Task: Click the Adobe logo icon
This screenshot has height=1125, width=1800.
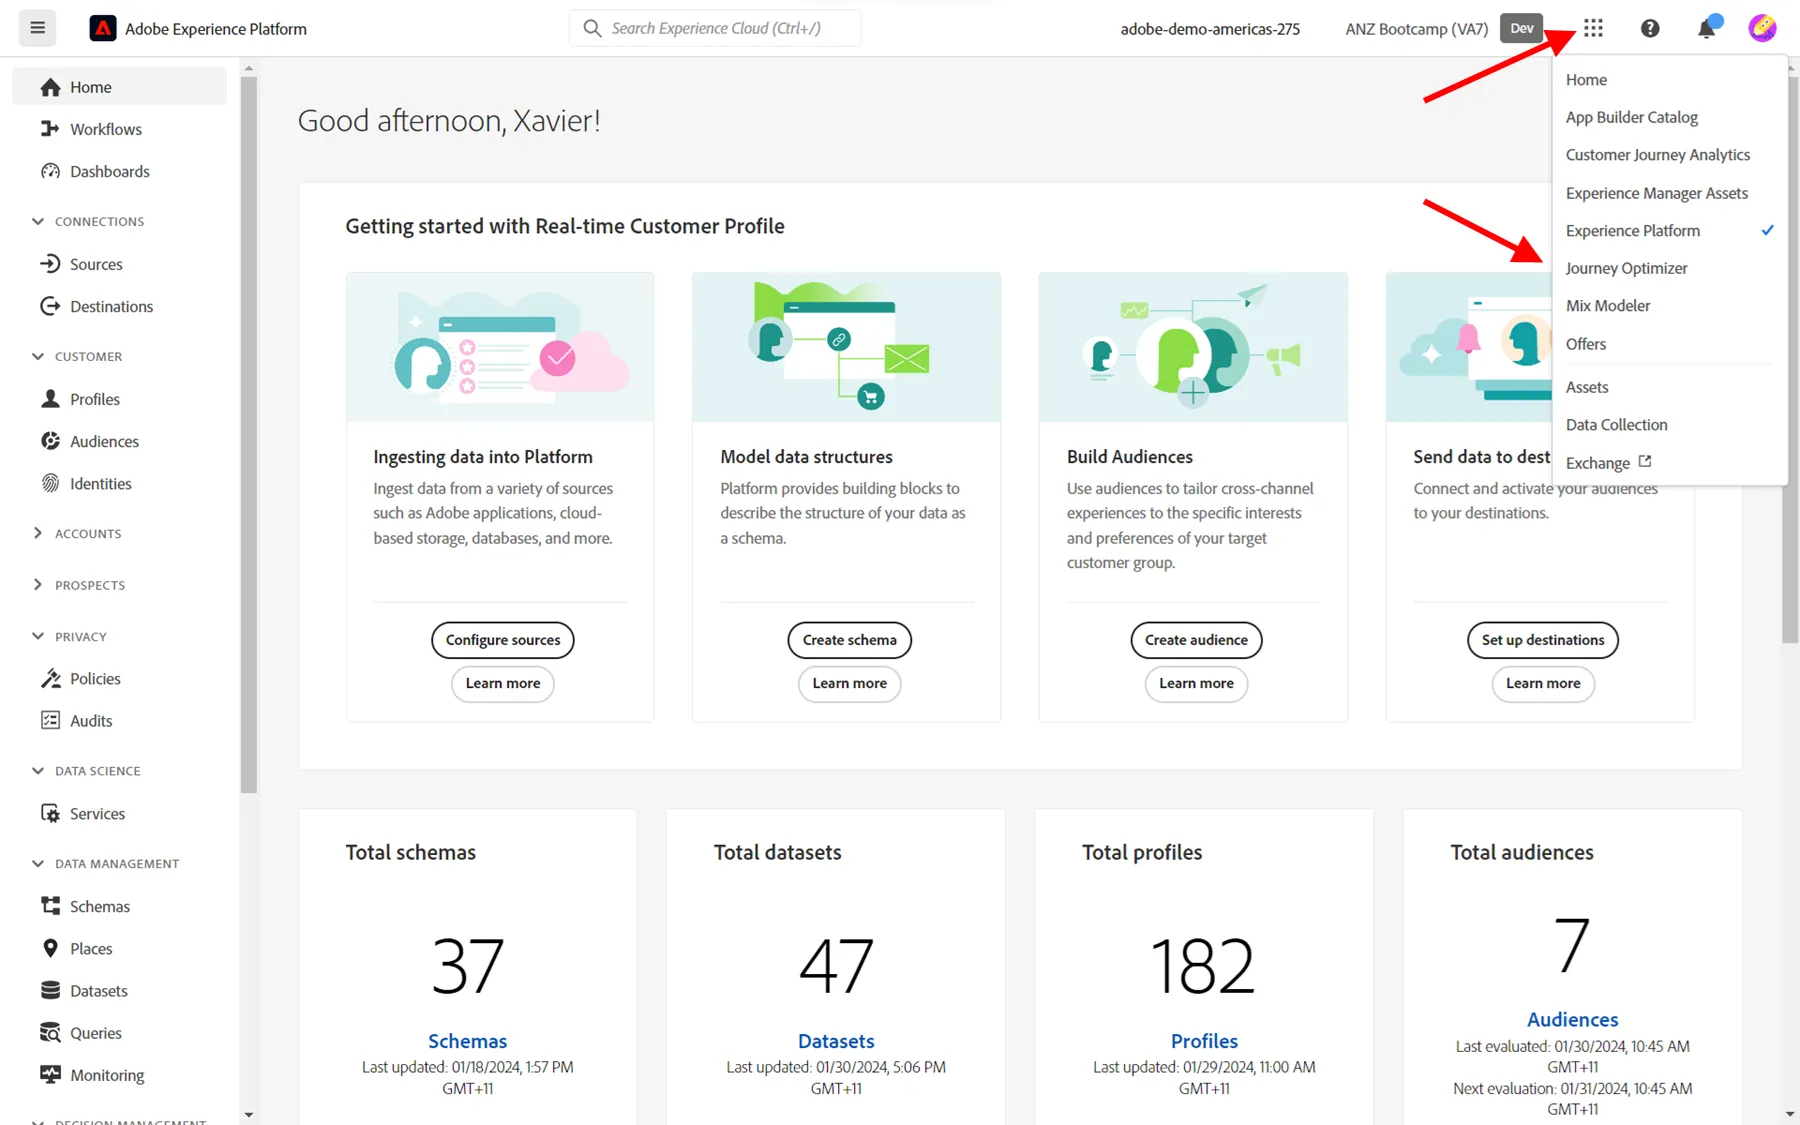Action: pyautogui.click(x=102, y=28)
